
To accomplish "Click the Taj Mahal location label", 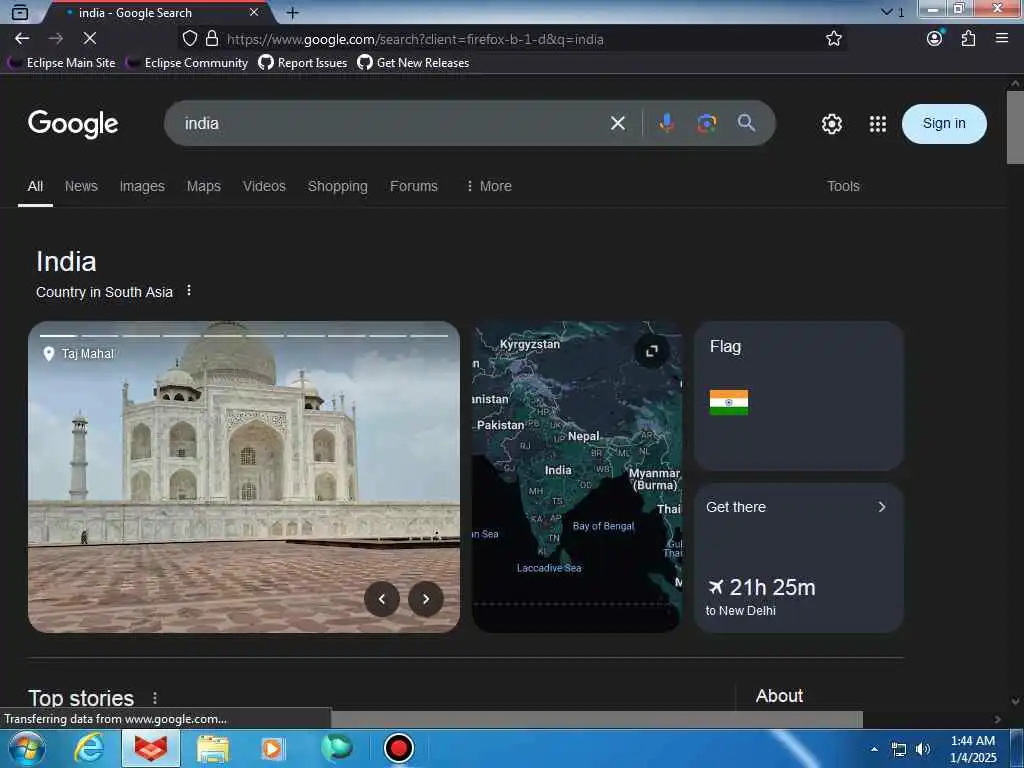I will tap(78, 353).
